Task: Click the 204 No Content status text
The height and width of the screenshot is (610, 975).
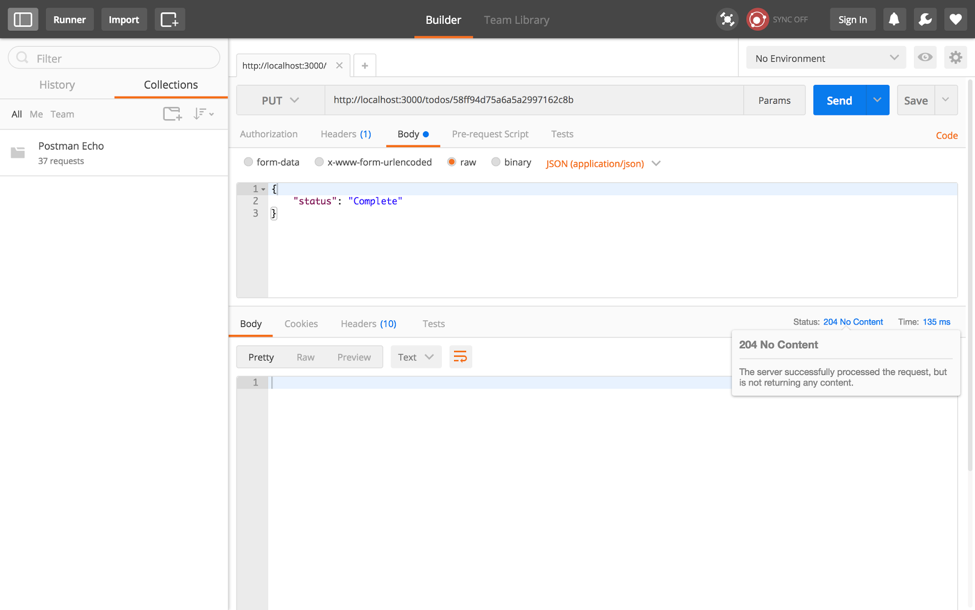Action: coord(853,321)
